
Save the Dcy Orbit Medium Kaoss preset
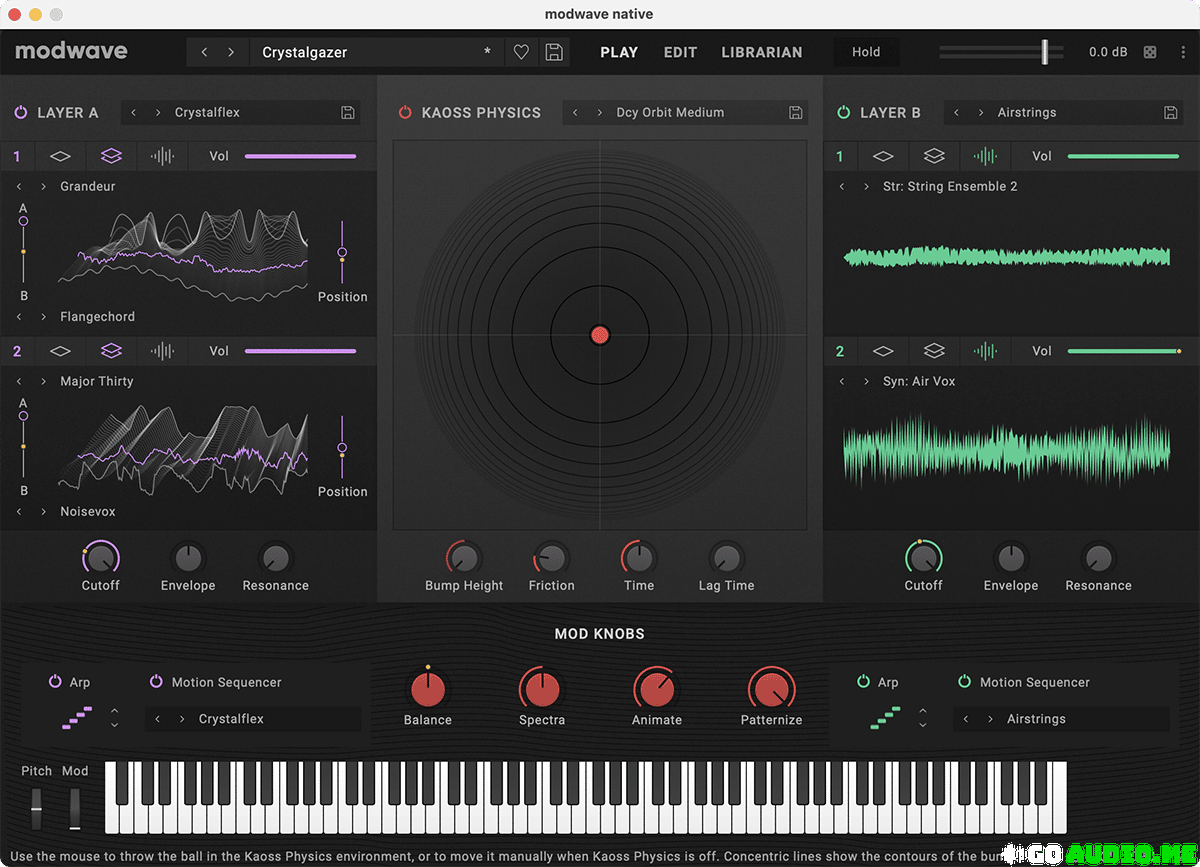(796, 113)
